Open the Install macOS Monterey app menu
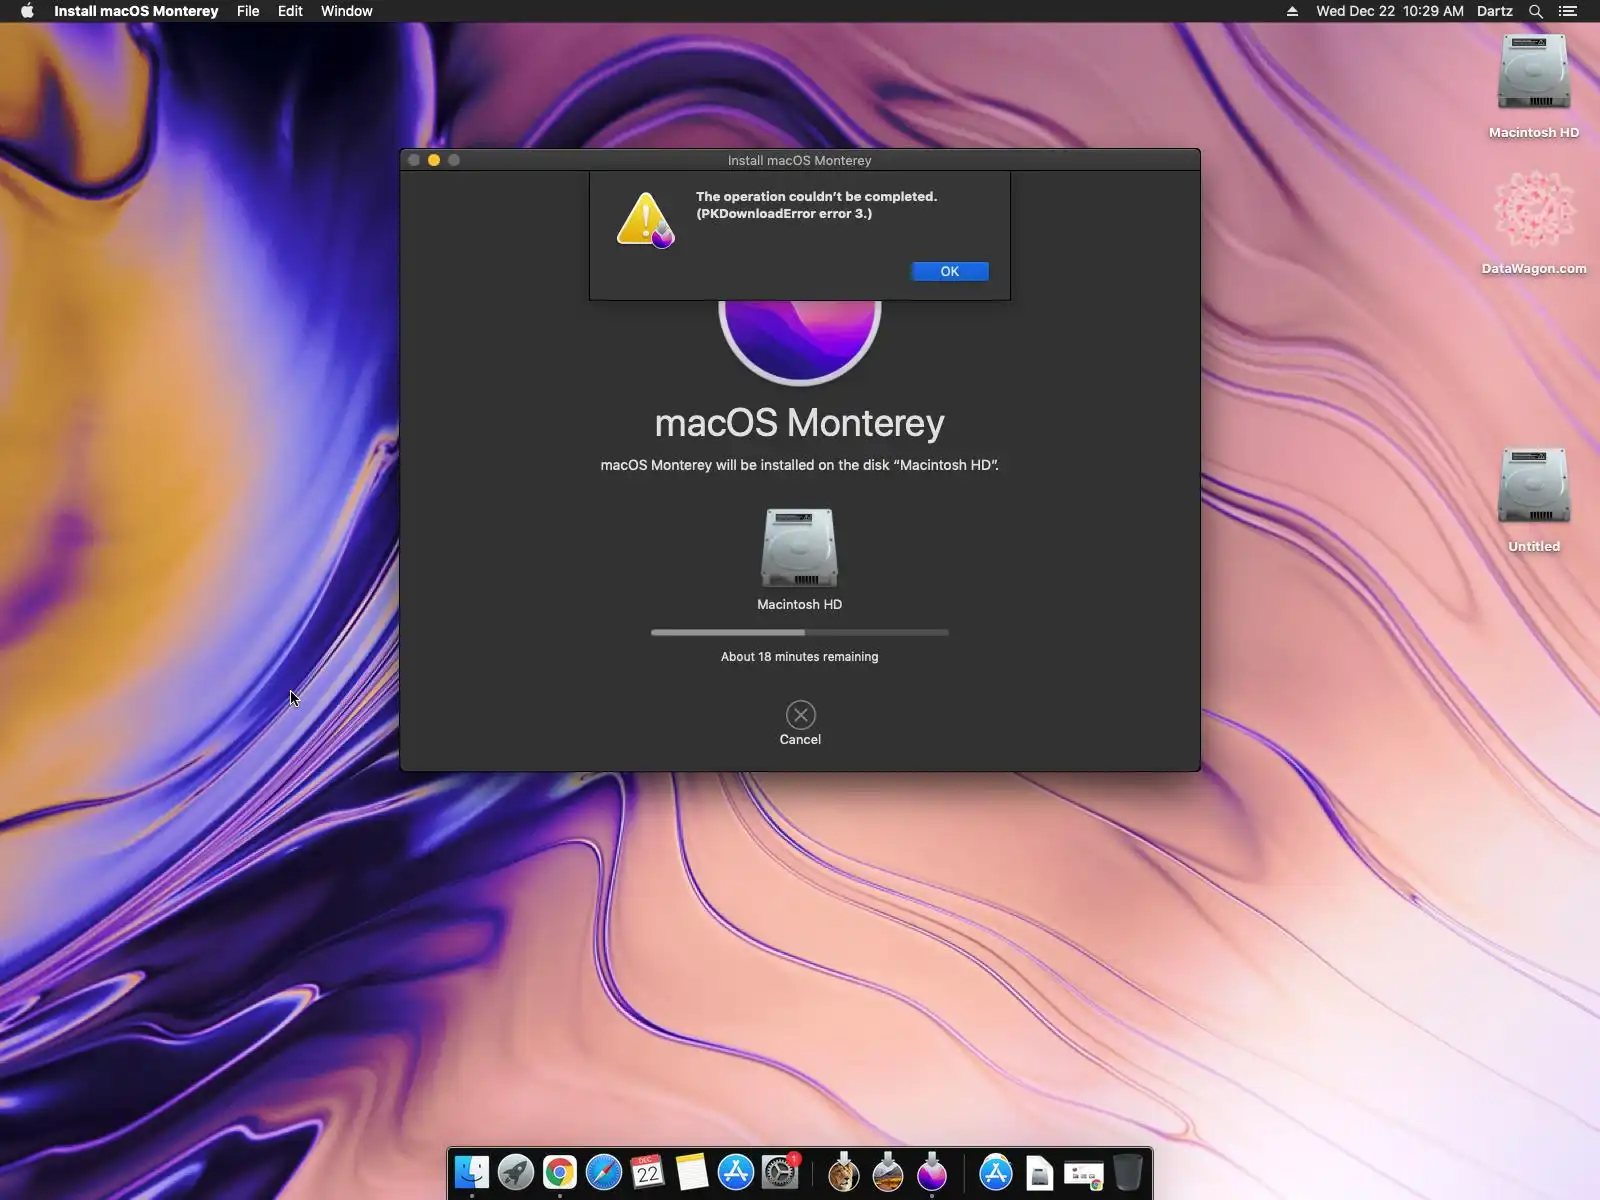The image size is (1600, 1200). click(x=136, y=11)
